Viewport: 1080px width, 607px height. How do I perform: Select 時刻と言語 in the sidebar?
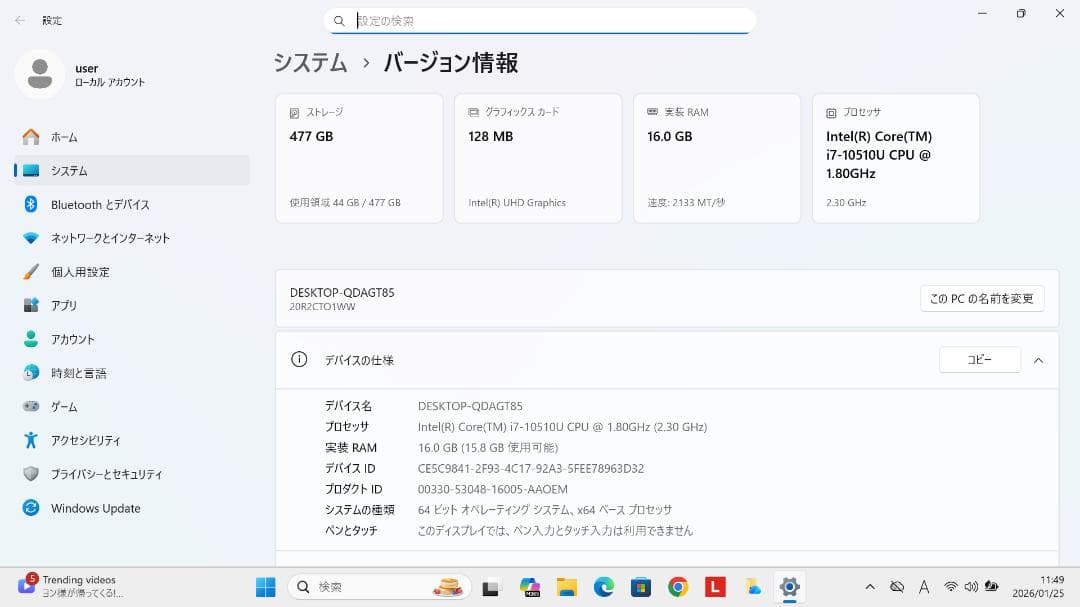tap(78, 372)
